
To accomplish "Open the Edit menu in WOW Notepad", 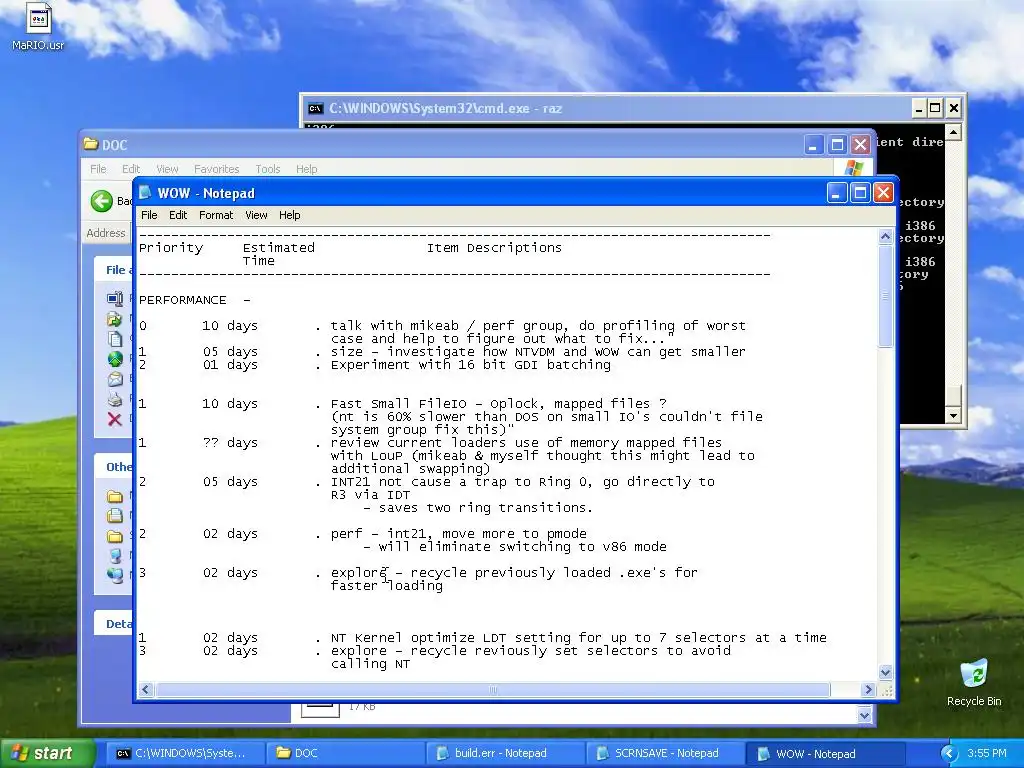I will [x=178, y=215].
